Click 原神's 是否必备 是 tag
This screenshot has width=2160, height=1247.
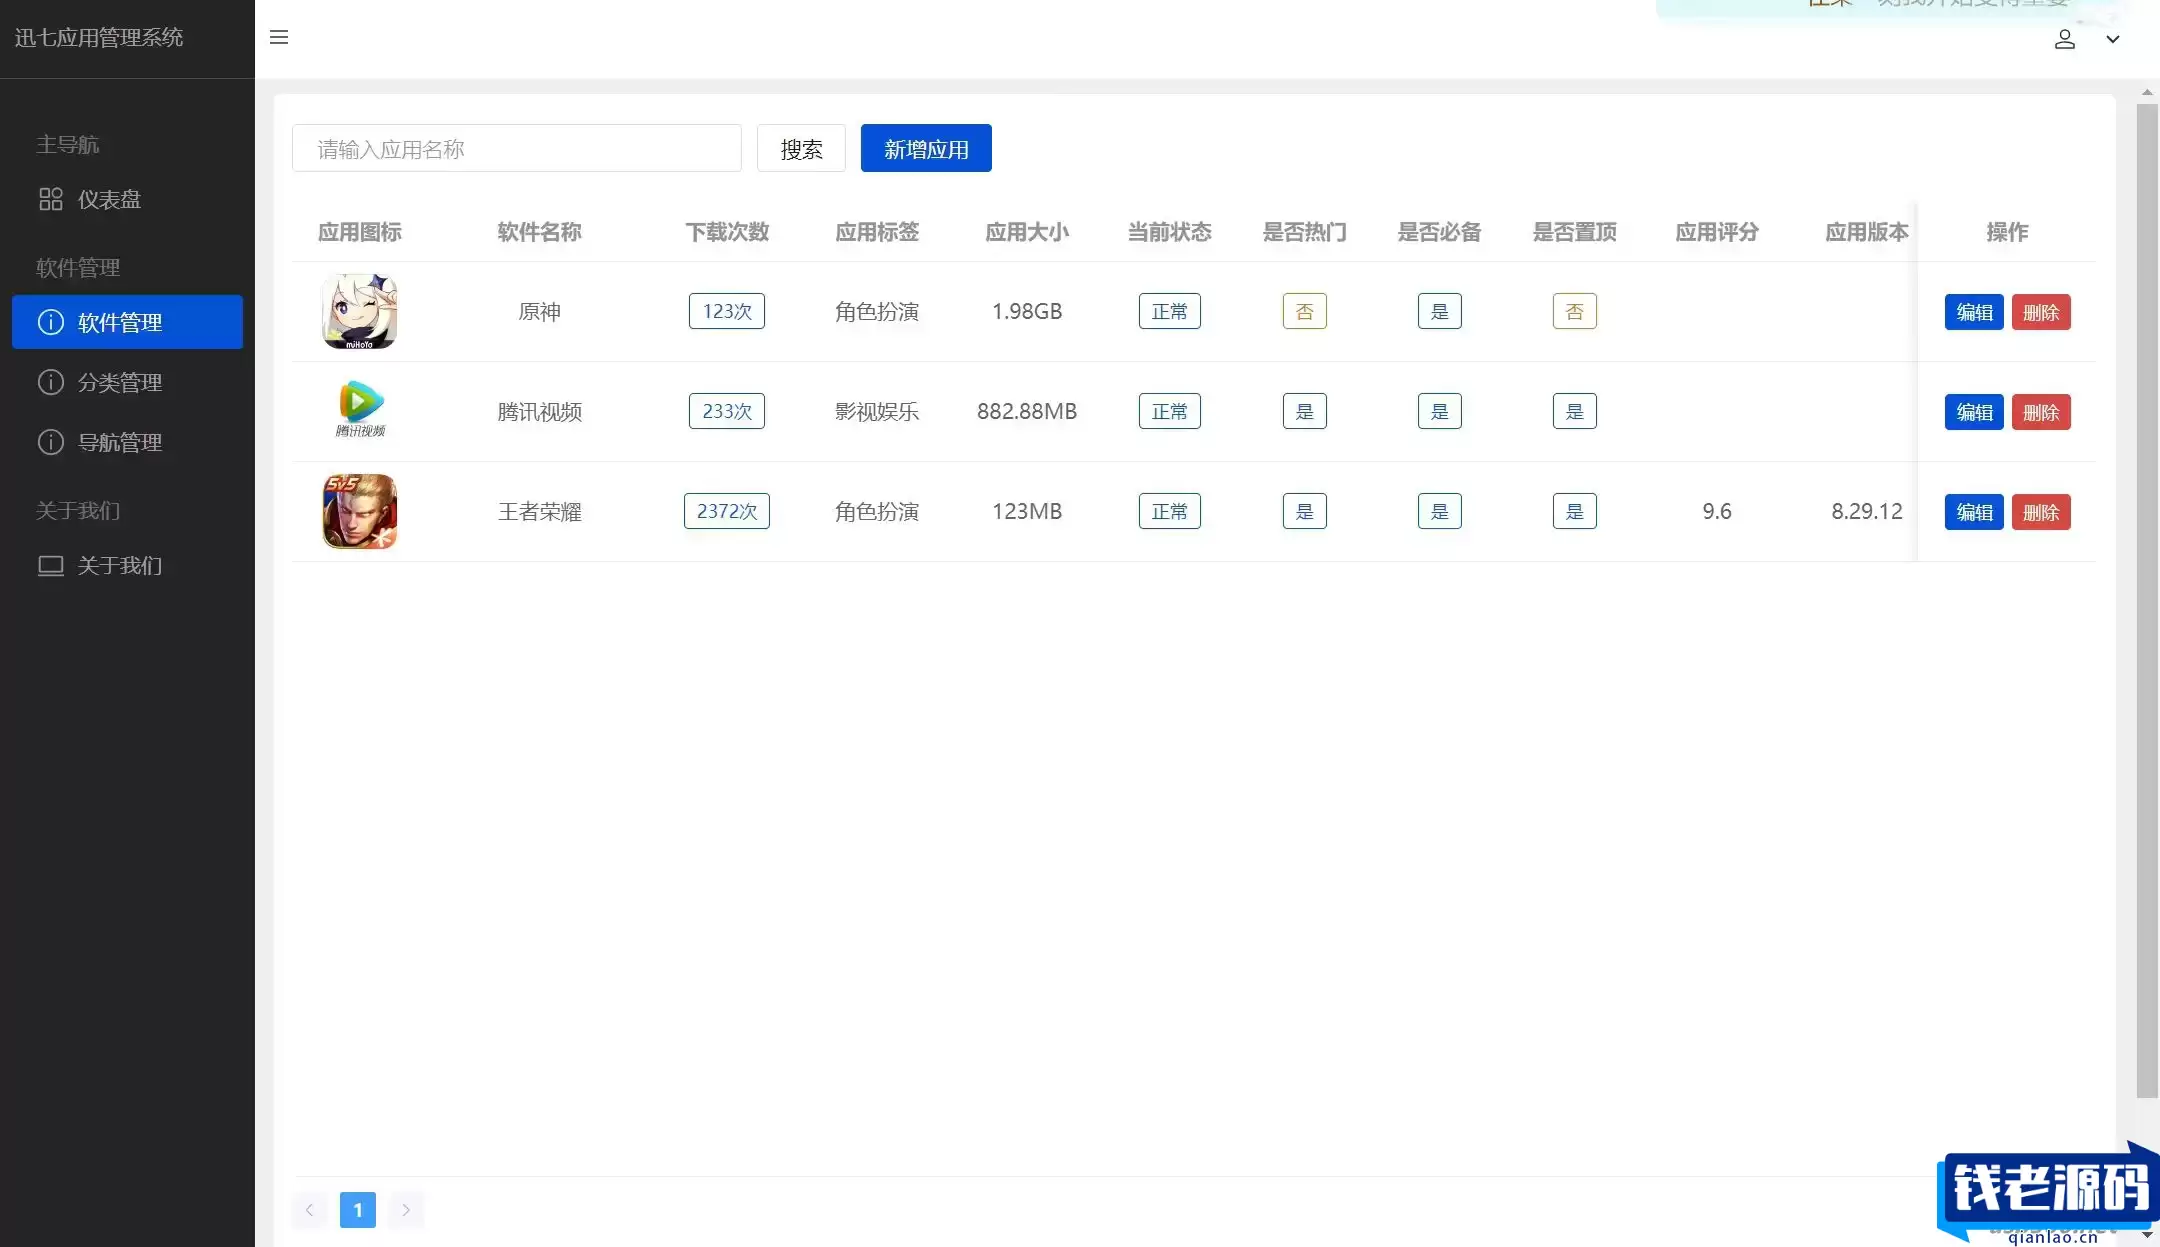click(1440, 311)
